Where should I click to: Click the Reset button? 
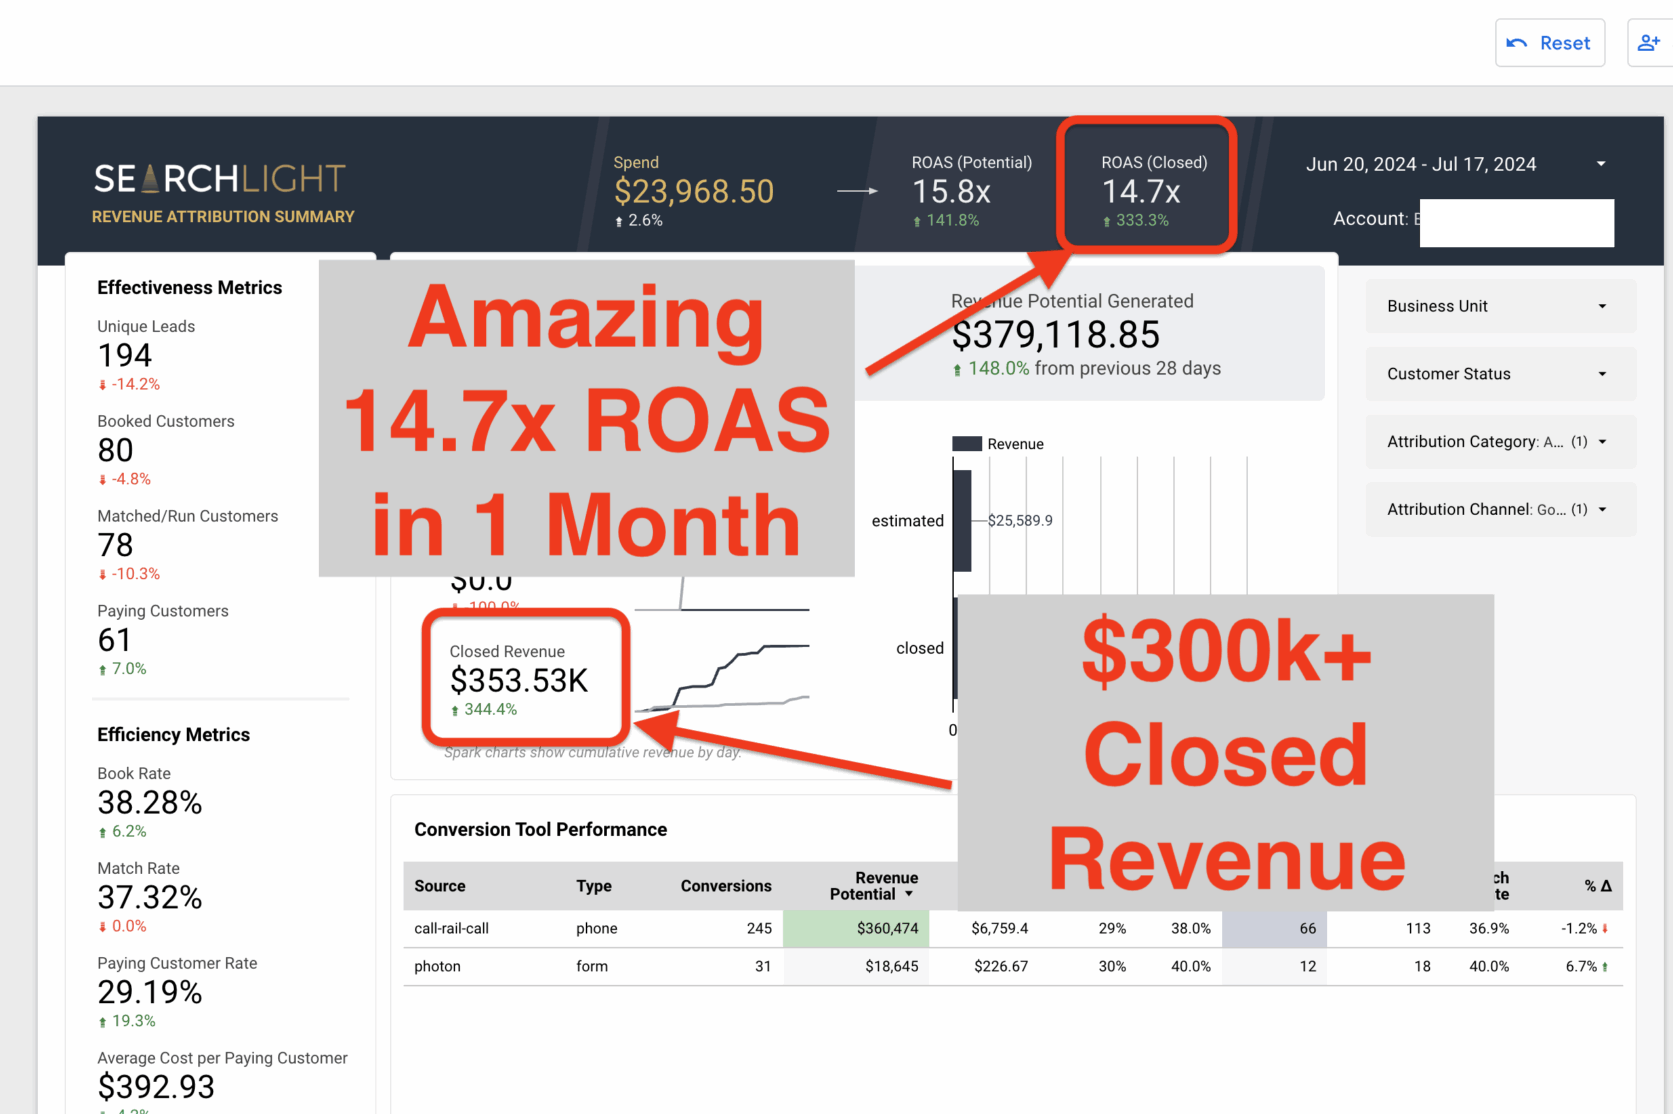(x=1549, y=43)
